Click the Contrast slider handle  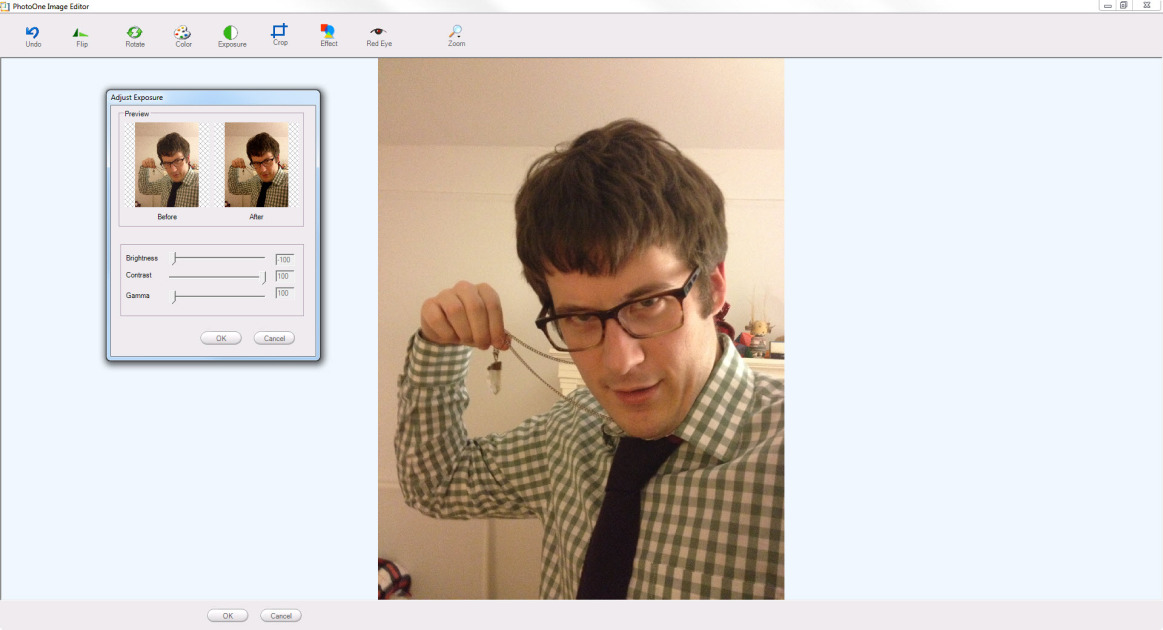pos(265,277)
